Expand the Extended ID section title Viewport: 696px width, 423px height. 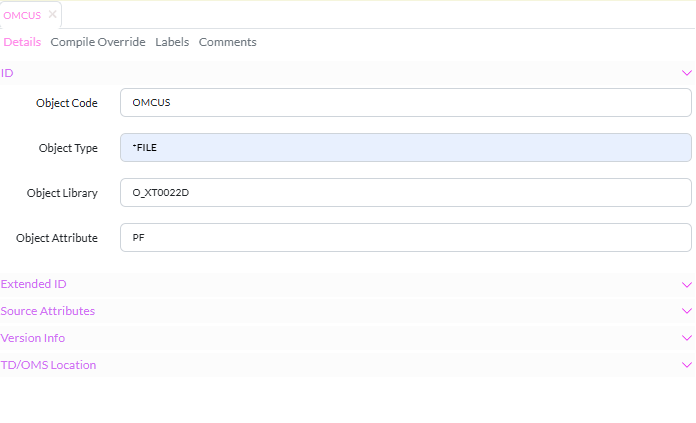coord(33,285)
